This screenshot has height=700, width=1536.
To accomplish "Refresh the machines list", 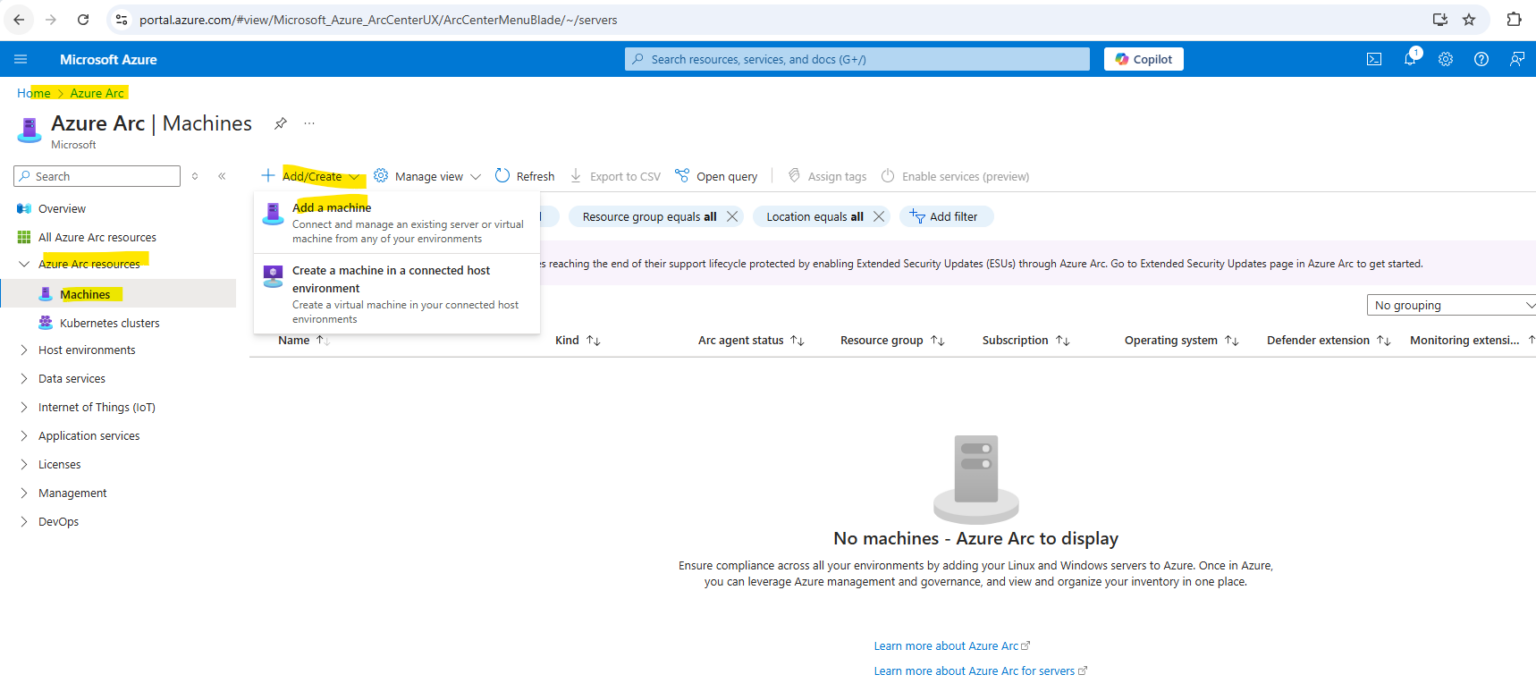I will (x=524, y=175).
